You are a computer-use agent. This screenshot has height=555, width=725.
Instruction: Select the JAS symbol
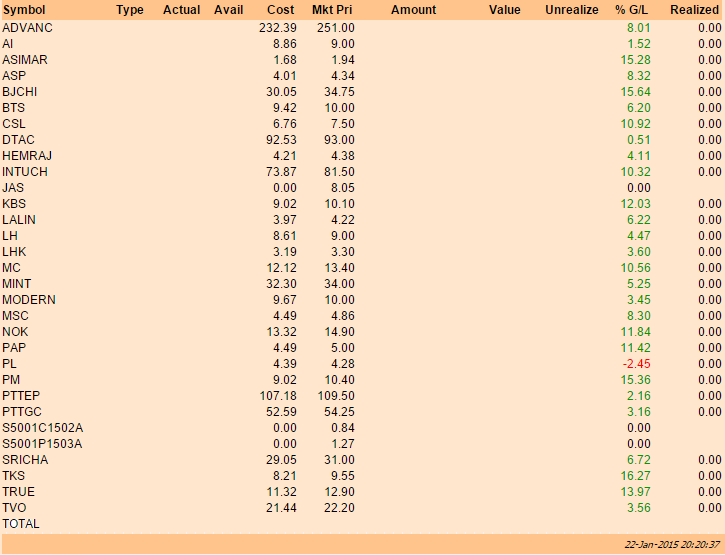13,188
